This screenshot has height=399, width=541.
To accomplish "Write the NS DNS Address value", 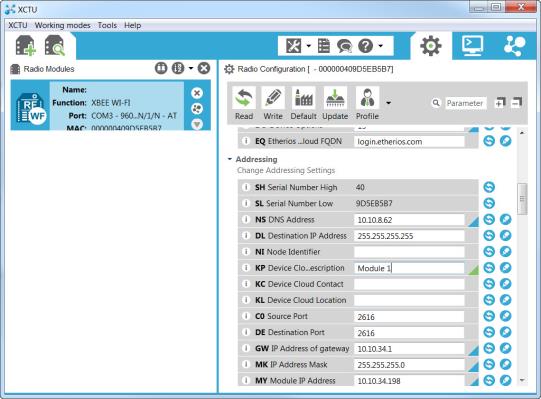I will coord(505,220).
